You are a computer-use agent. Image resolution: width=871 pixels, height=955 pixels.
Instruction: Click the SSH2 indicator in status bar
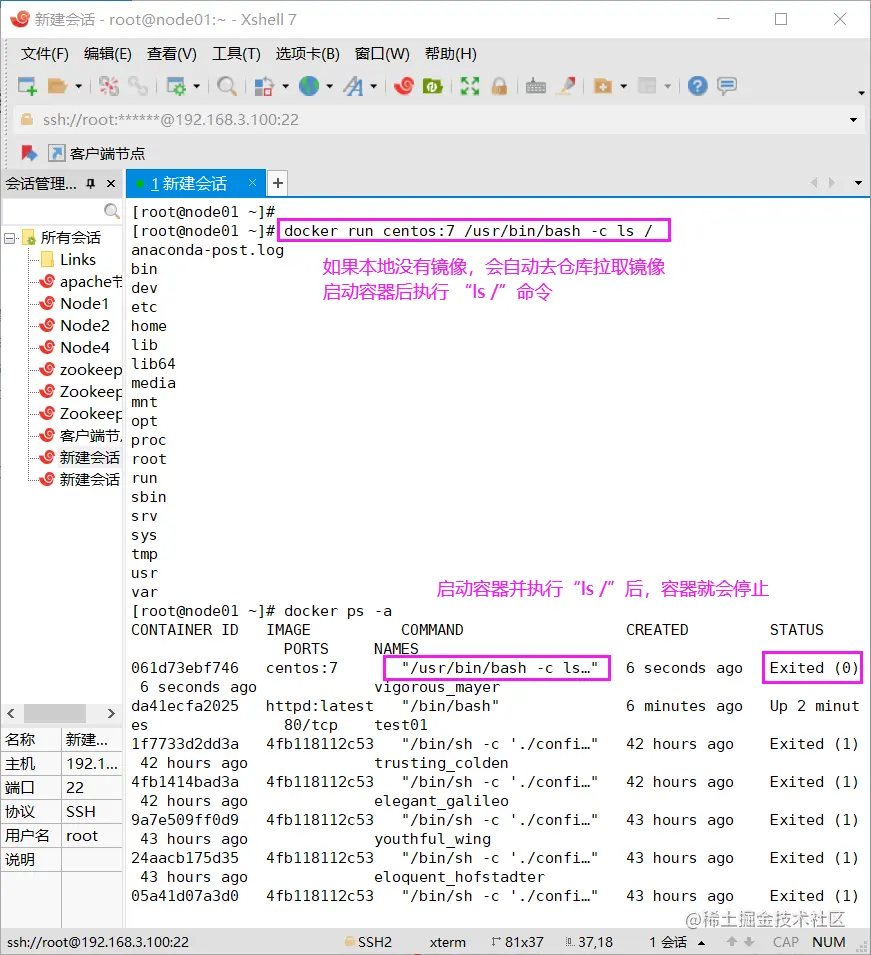click(x=368, y=942)
